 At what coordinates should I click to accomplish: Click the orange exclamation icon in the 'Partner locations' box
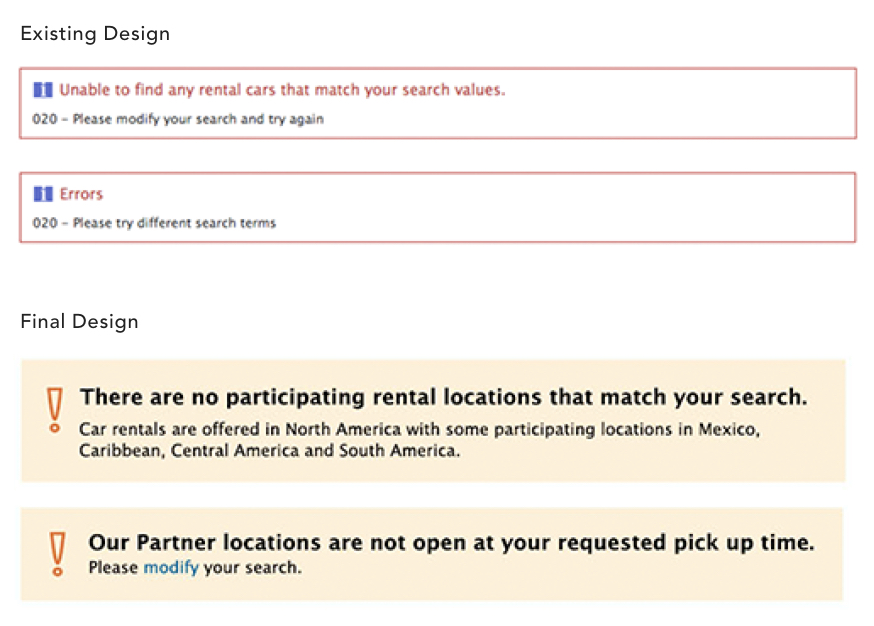pos(57,554)
